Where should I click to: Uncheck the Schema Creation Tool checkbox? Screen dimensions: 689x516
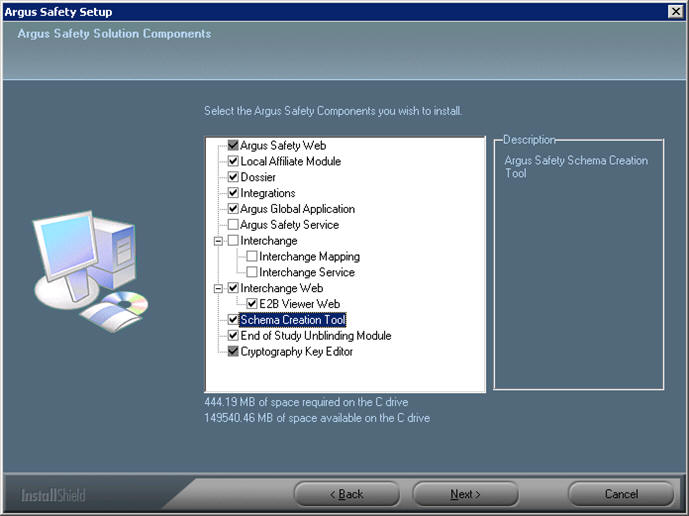[x=233, y=320]
